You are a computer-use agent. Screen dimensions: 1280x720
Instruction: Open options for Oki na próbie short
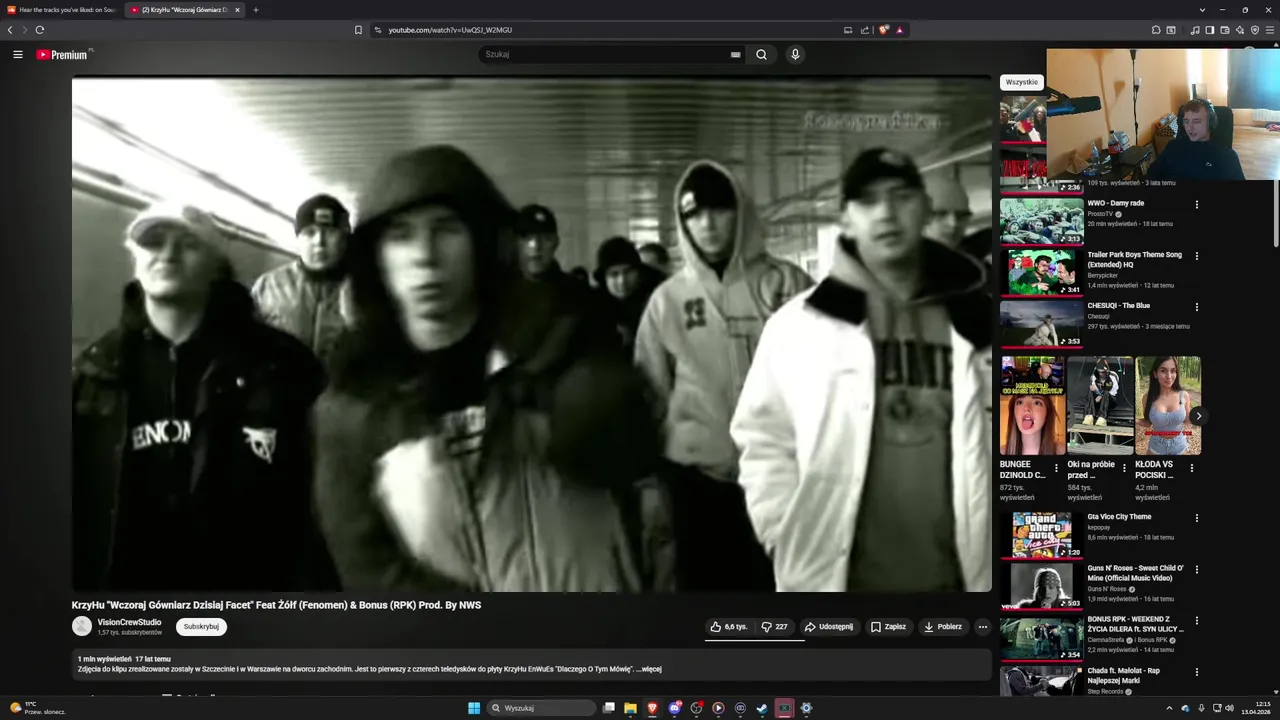[1124, 468]
